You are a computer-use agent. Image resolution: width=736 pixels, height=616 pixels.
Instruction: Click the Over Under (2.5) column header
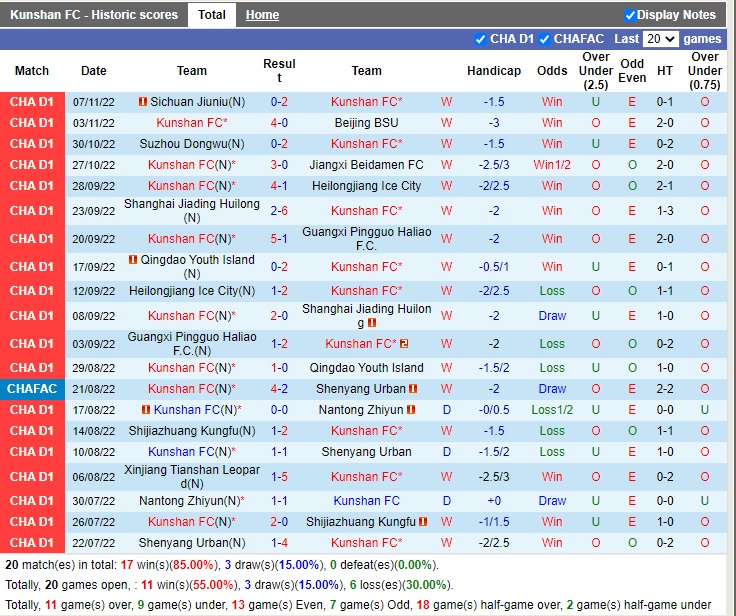tap(596, 71)
